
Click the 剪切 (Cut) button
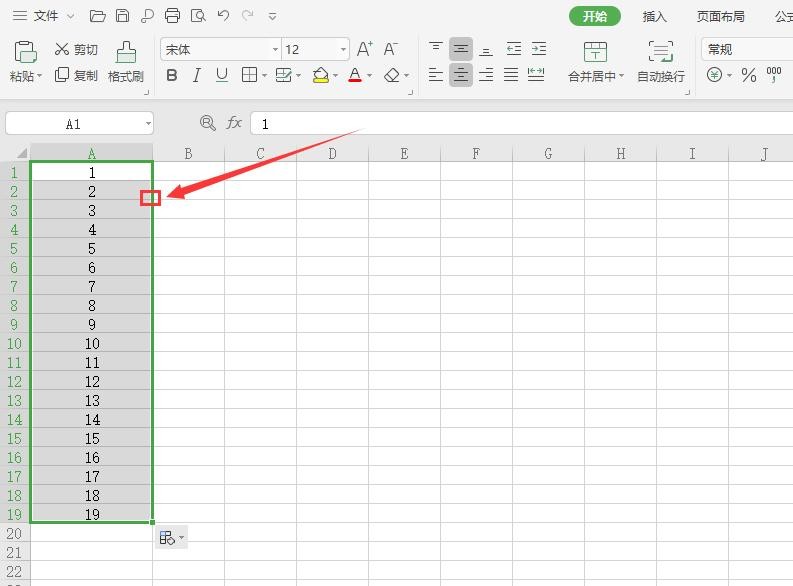click(76, 49)
